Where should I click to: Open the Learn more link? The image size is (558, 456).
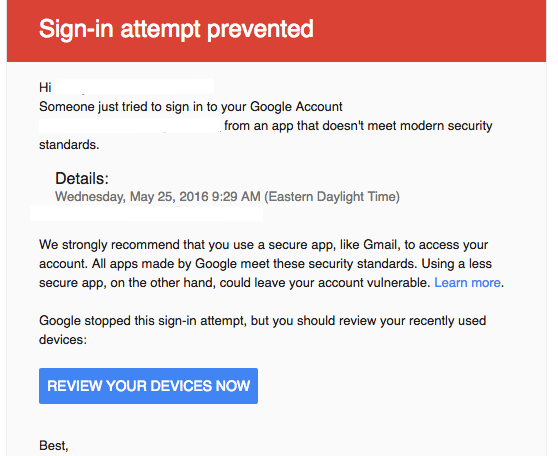(467, 283)
